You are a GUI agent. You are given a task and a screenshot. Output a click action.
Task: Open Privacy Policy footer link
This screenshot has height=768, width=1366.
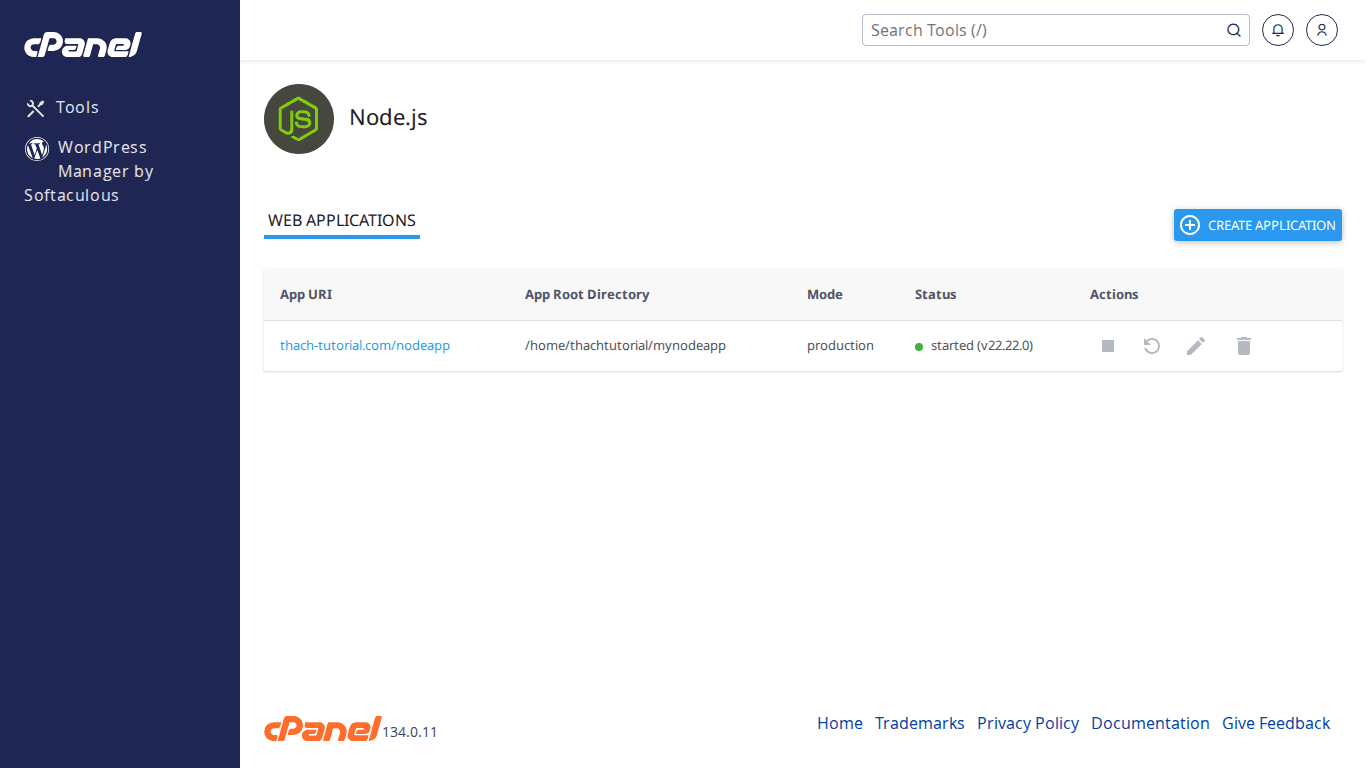coord(1028,723)
